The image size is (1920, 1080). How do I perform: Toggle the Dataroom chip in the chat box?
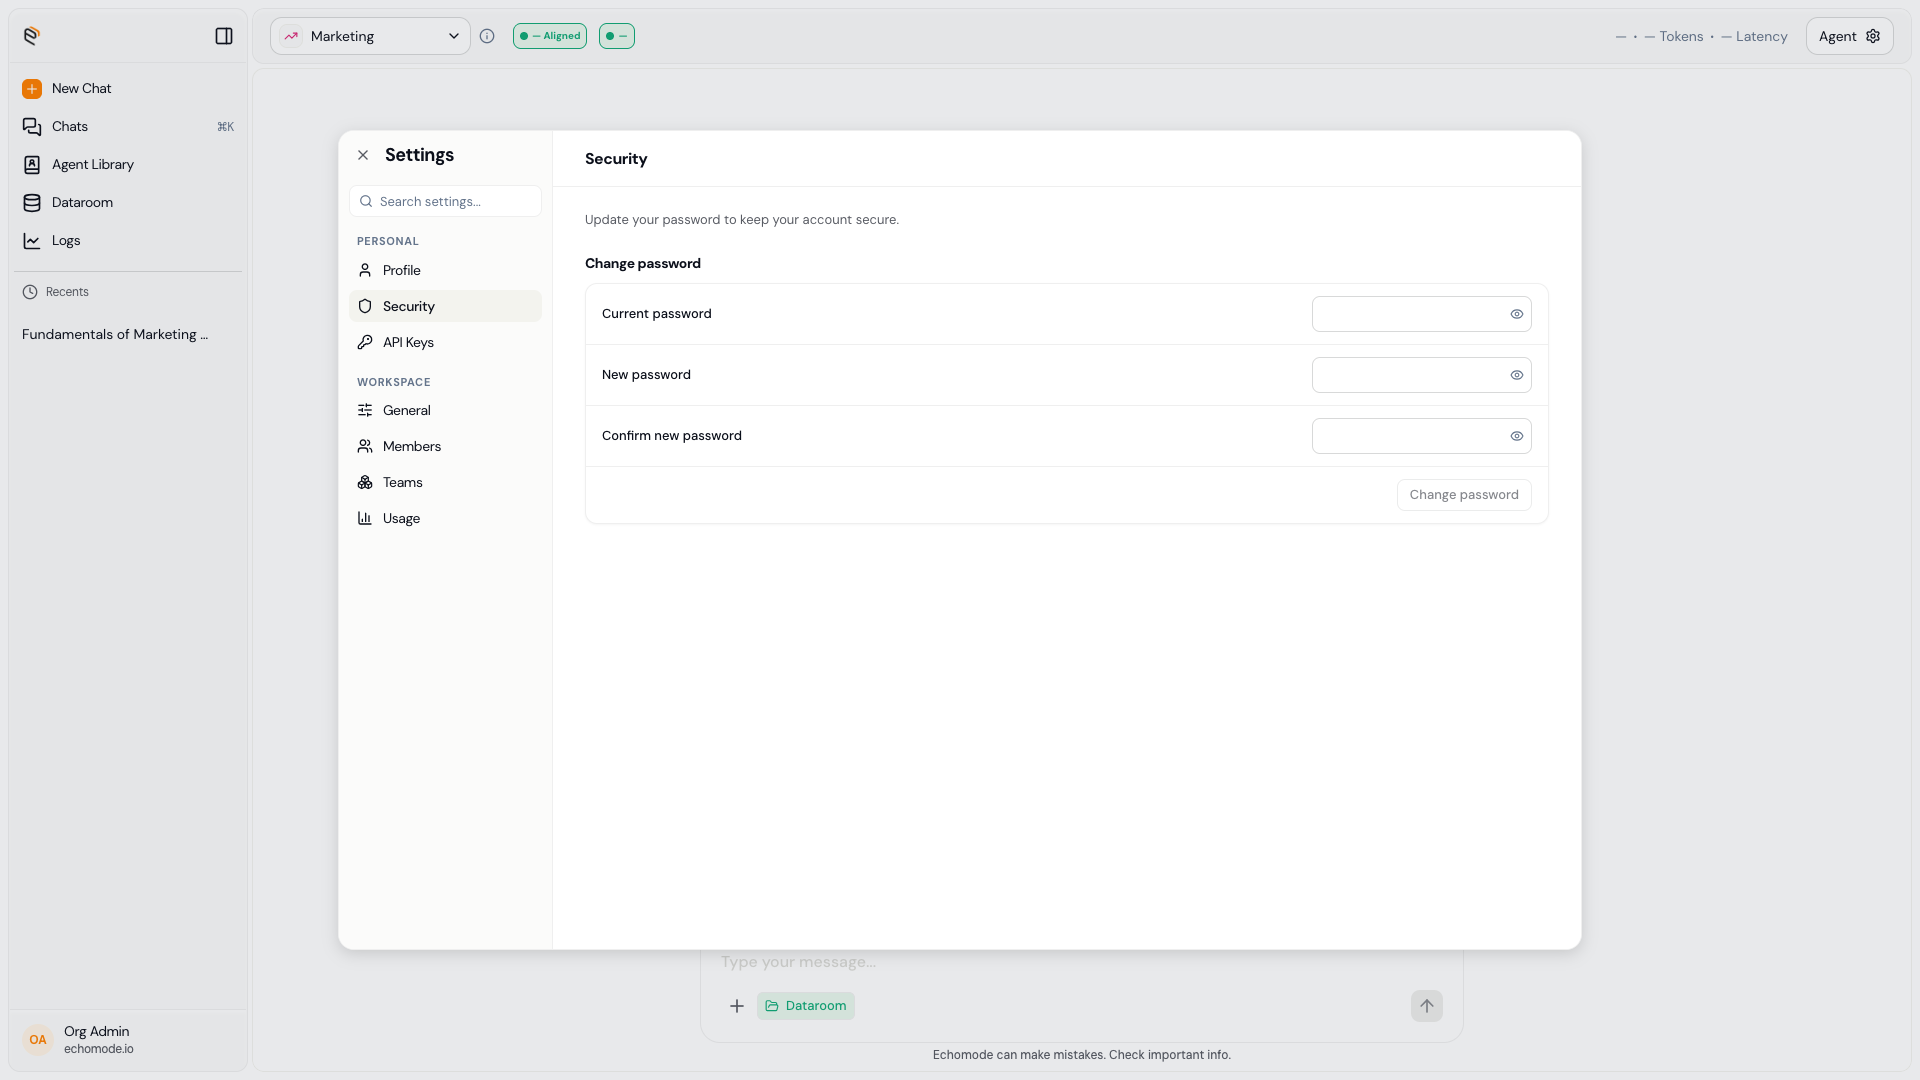click(x=806, y=1006)
